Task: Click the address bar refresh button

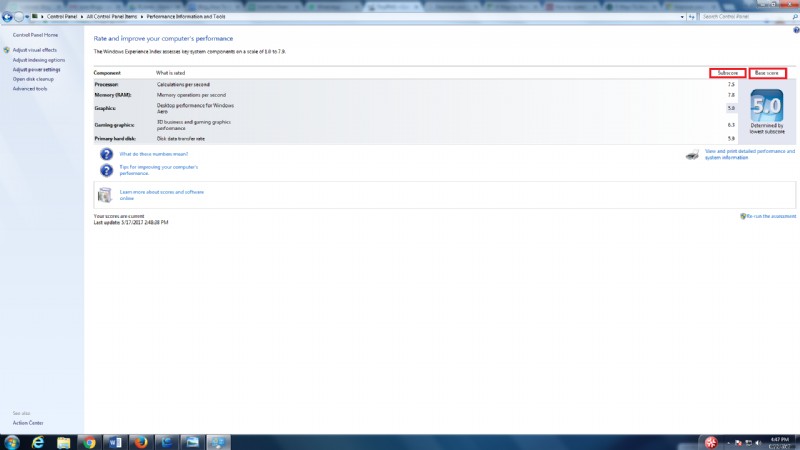Action: (x=692, y=17)
